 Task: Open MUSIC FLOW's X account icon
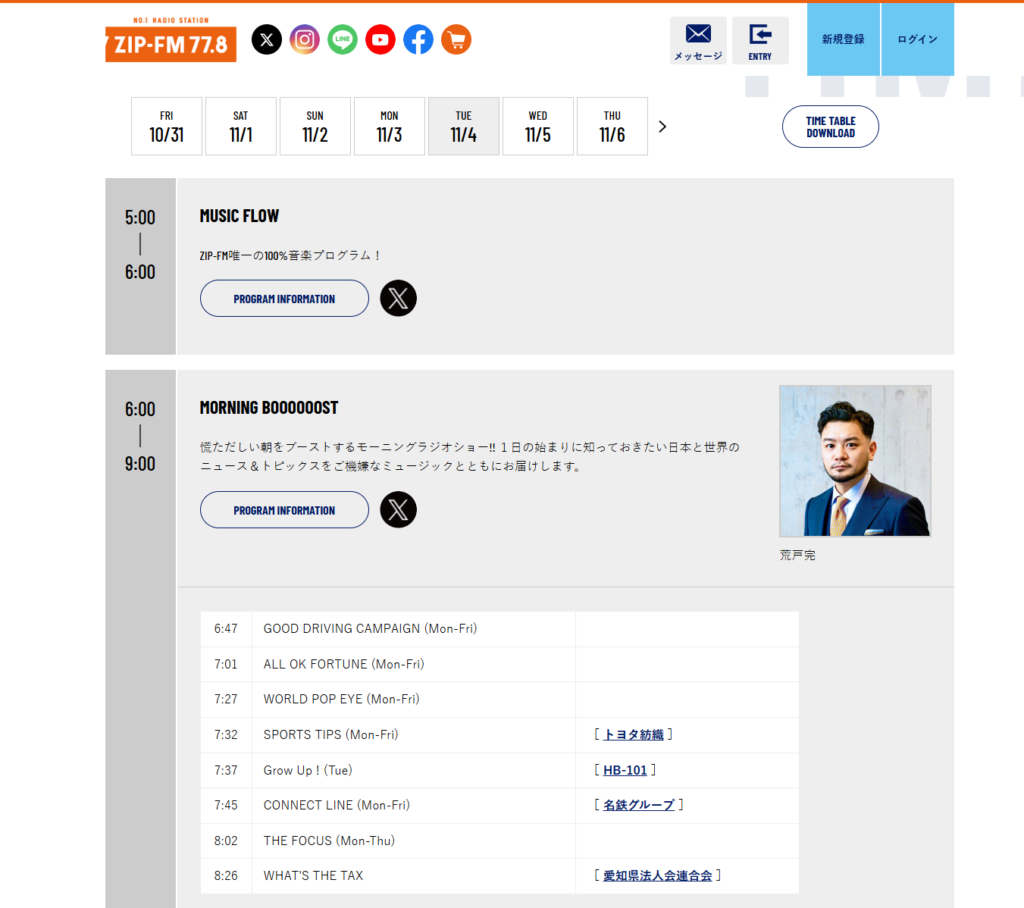click(x=398, y=298)
